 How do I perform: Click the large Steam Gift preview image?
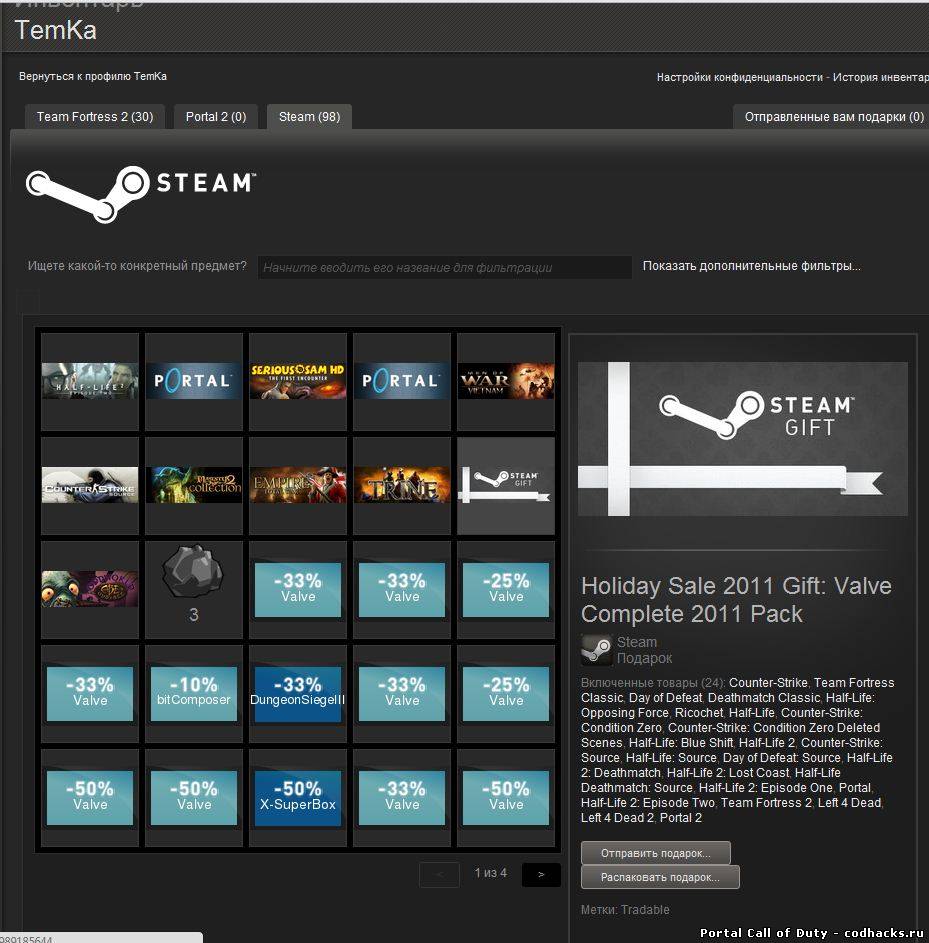743,438
